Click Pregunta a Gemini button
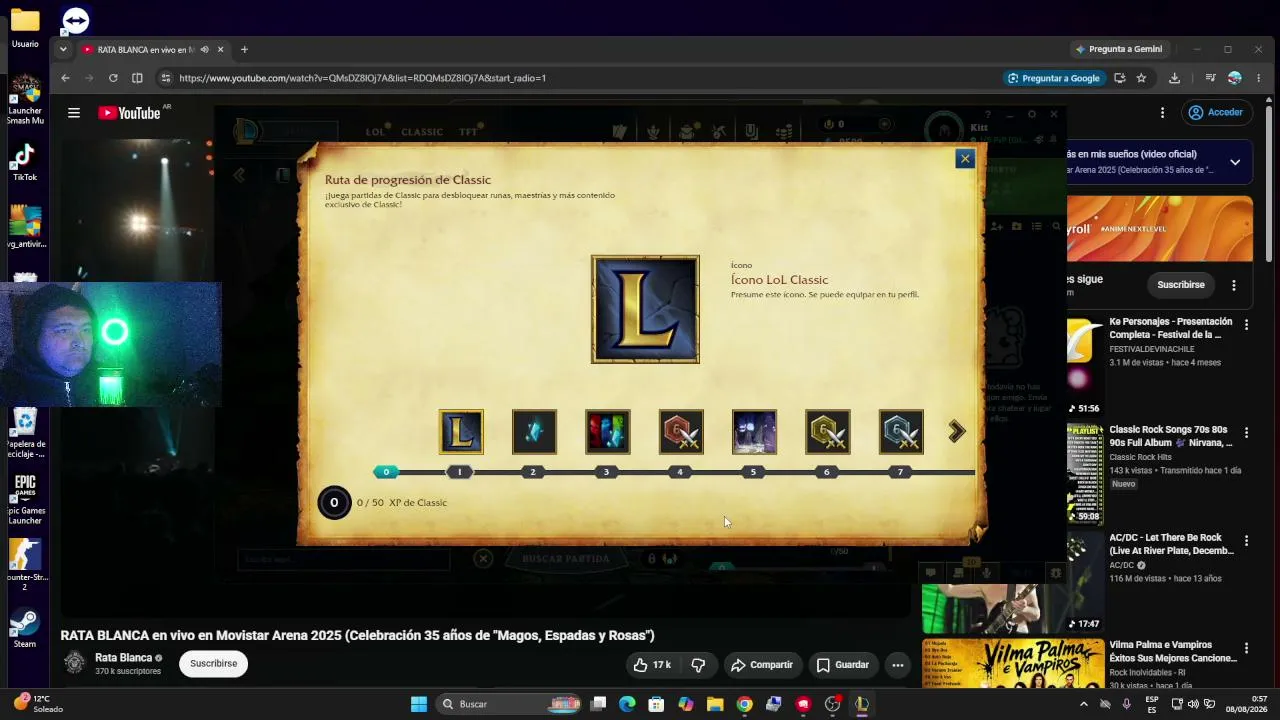 (x=1119, y=49)
